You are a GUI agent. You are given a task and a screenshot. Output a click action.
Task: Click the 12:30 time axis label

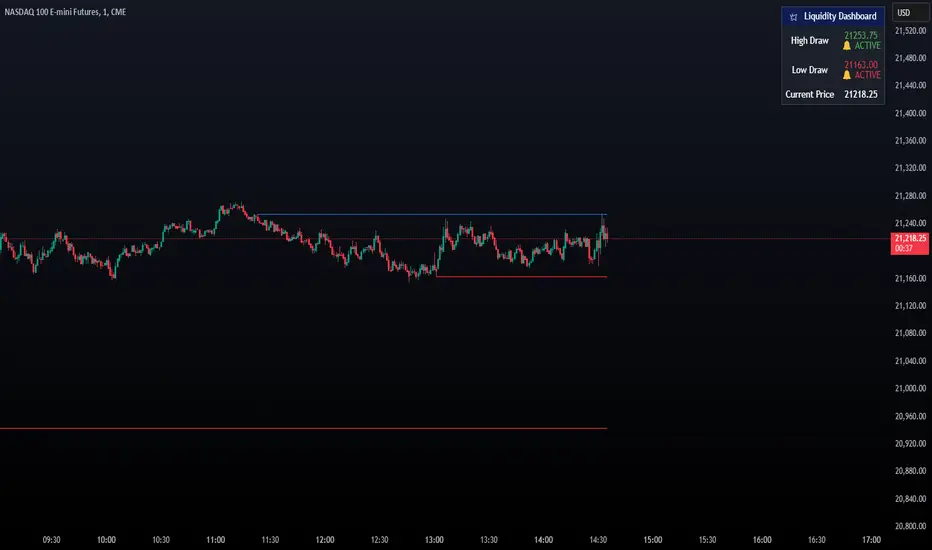coord(380,540)
